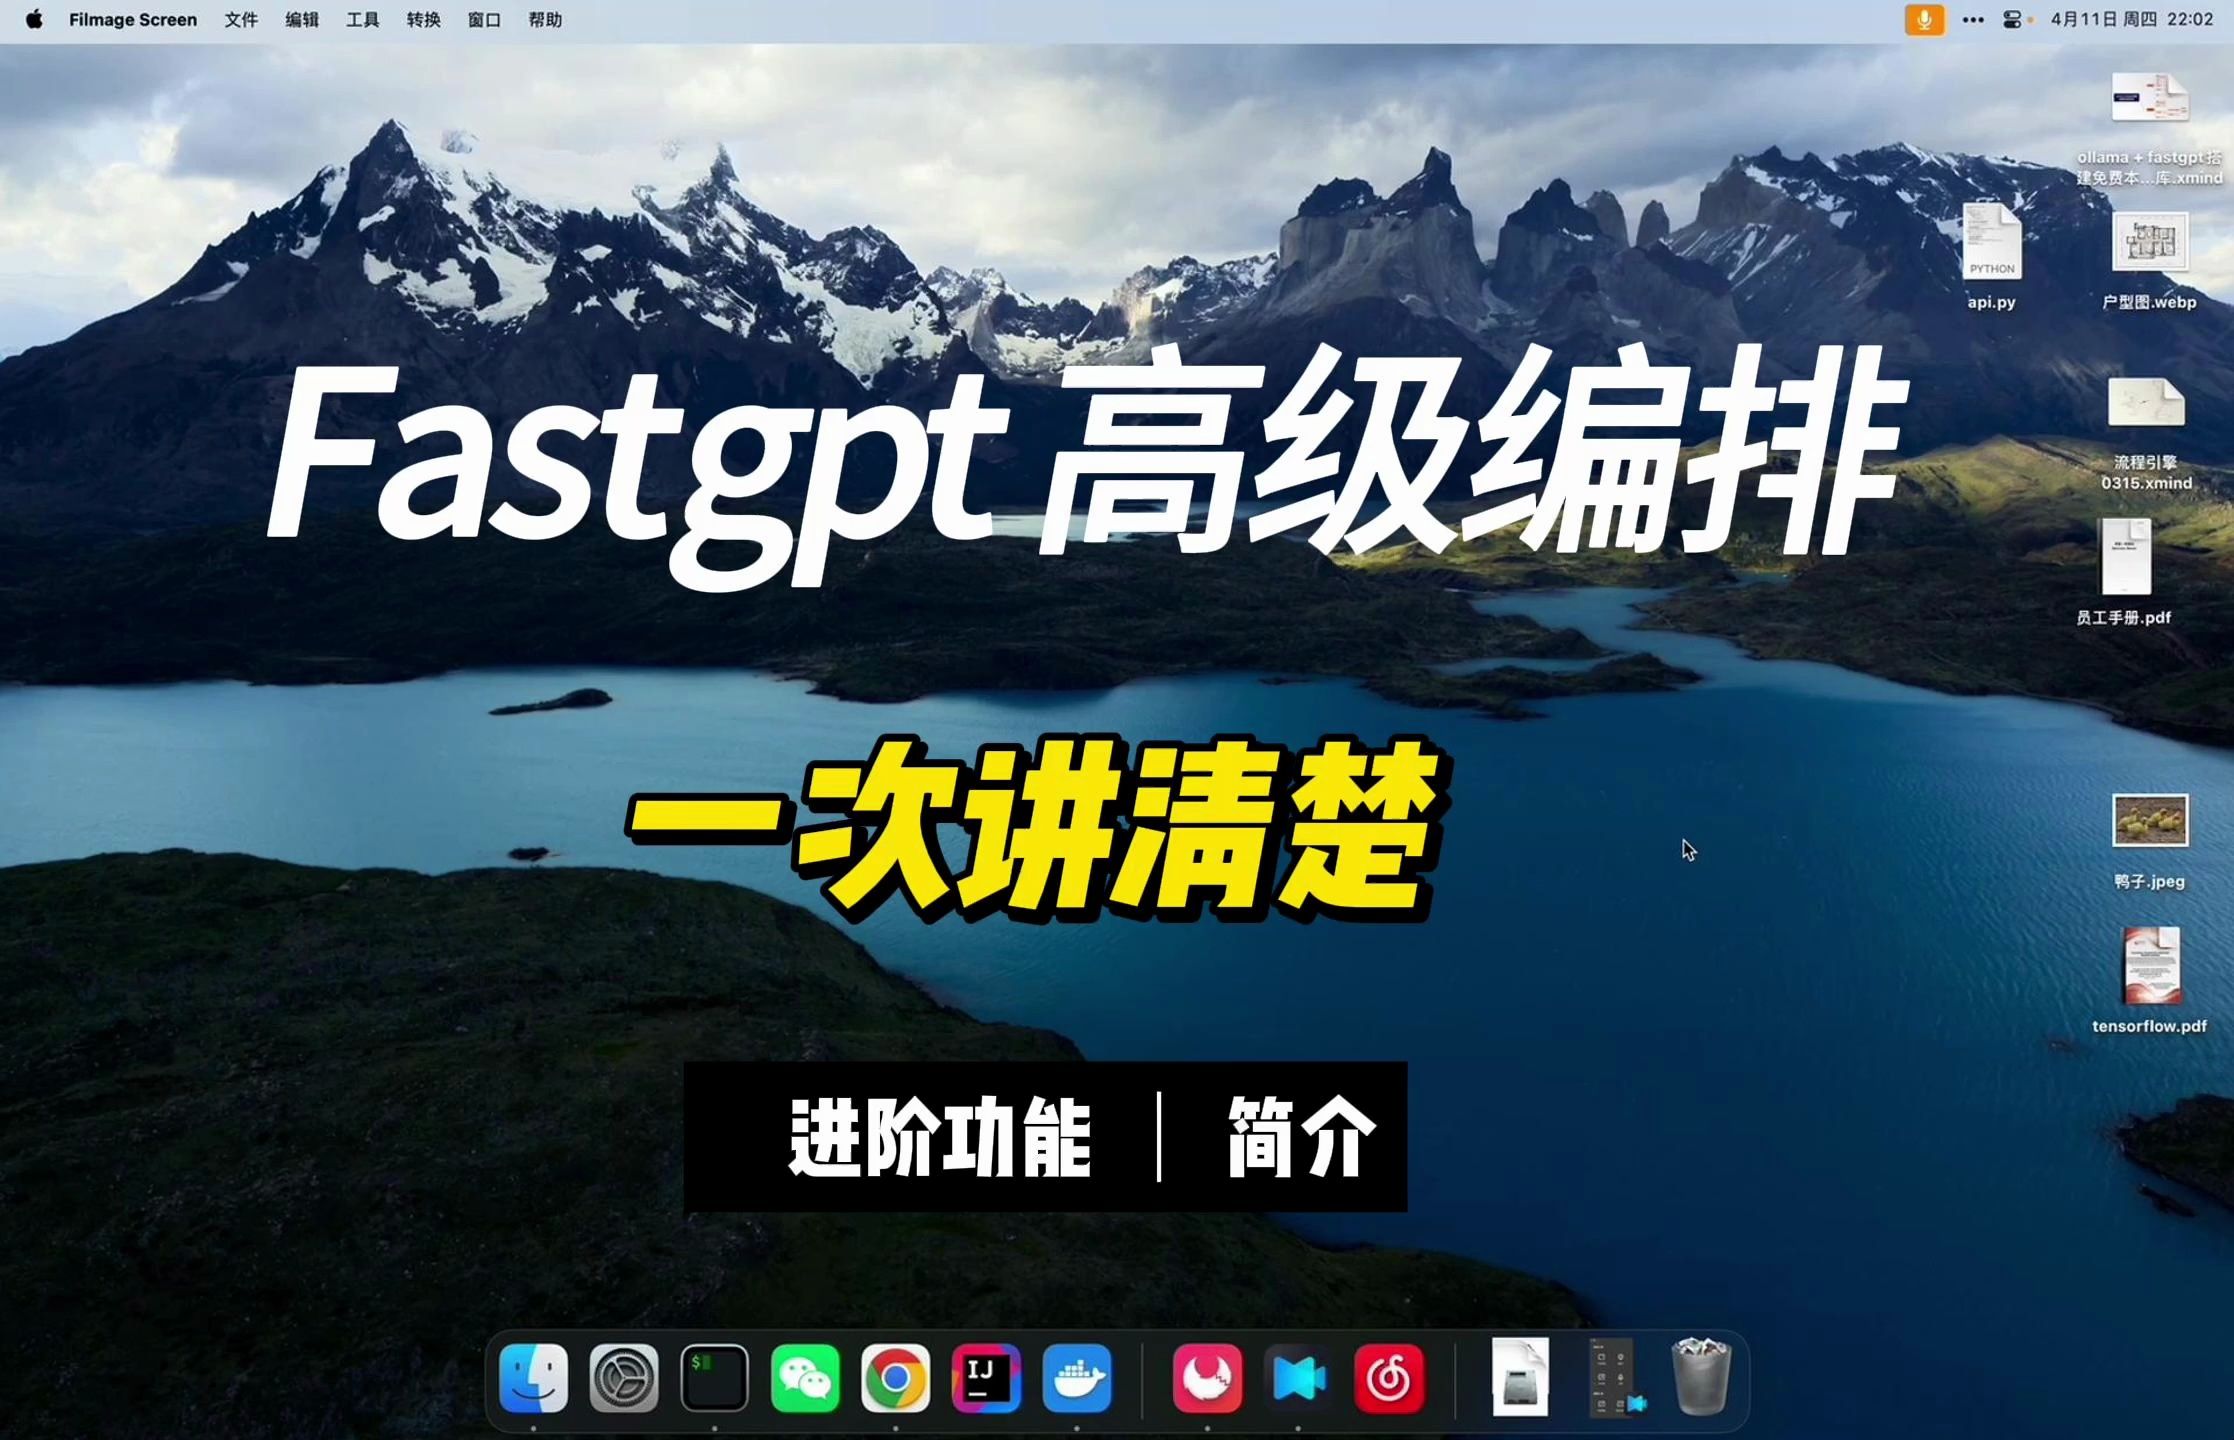Click the date and time clock
Image resolution: width=2234 pixels, height=1440 pixels.
coord(2132,20)
